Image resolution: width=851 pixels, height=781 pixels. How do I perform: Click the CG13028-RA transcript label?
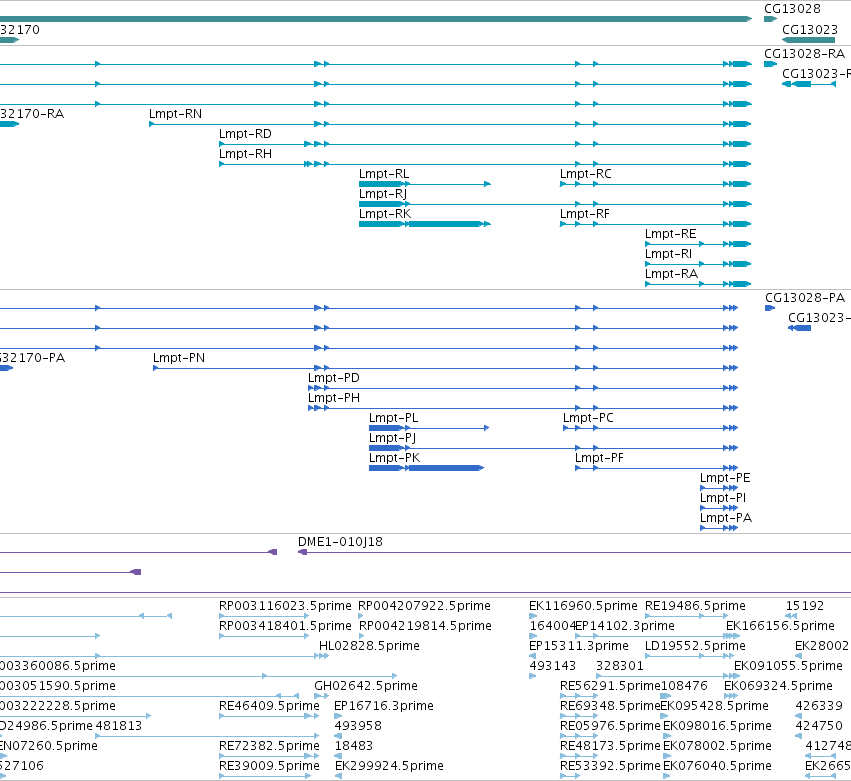(804, 54)
